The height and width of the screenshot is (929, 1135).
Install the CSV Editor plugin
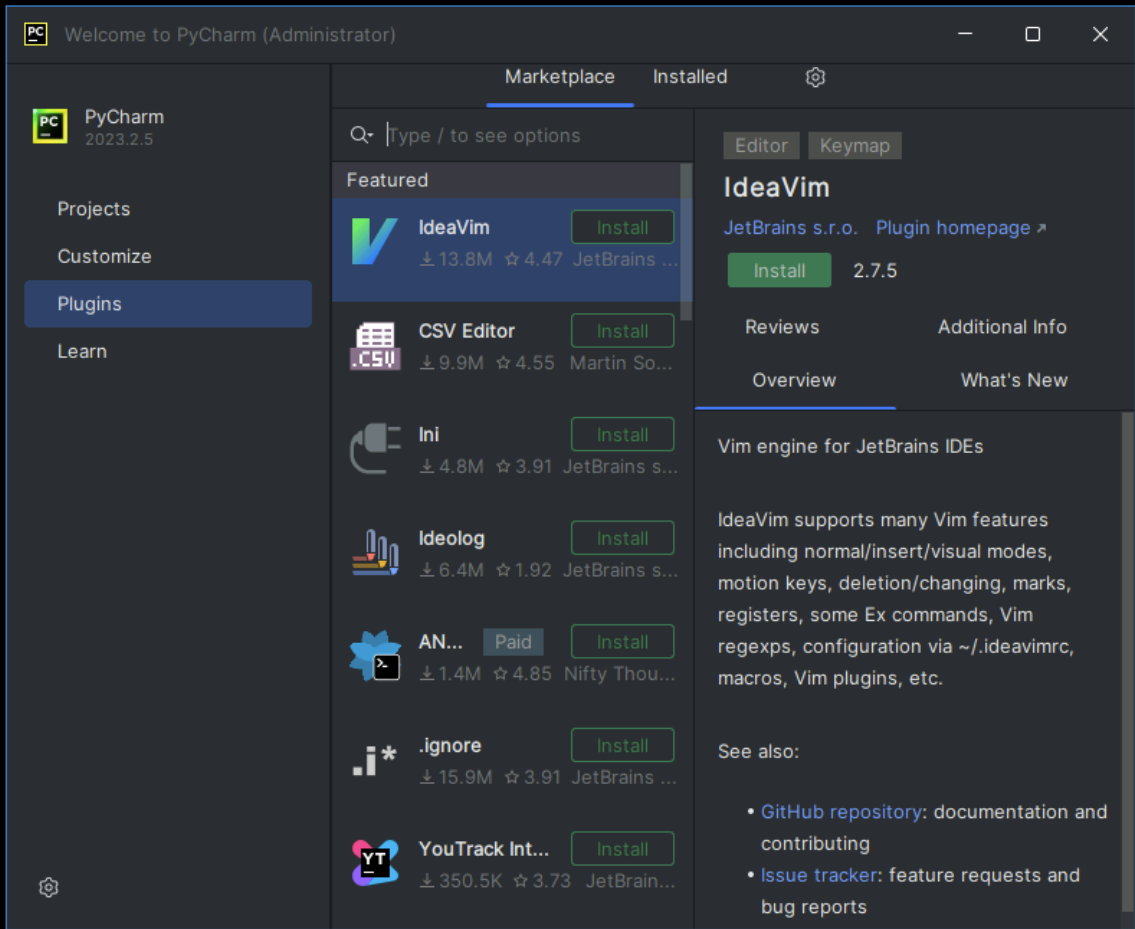coord(623,331)
